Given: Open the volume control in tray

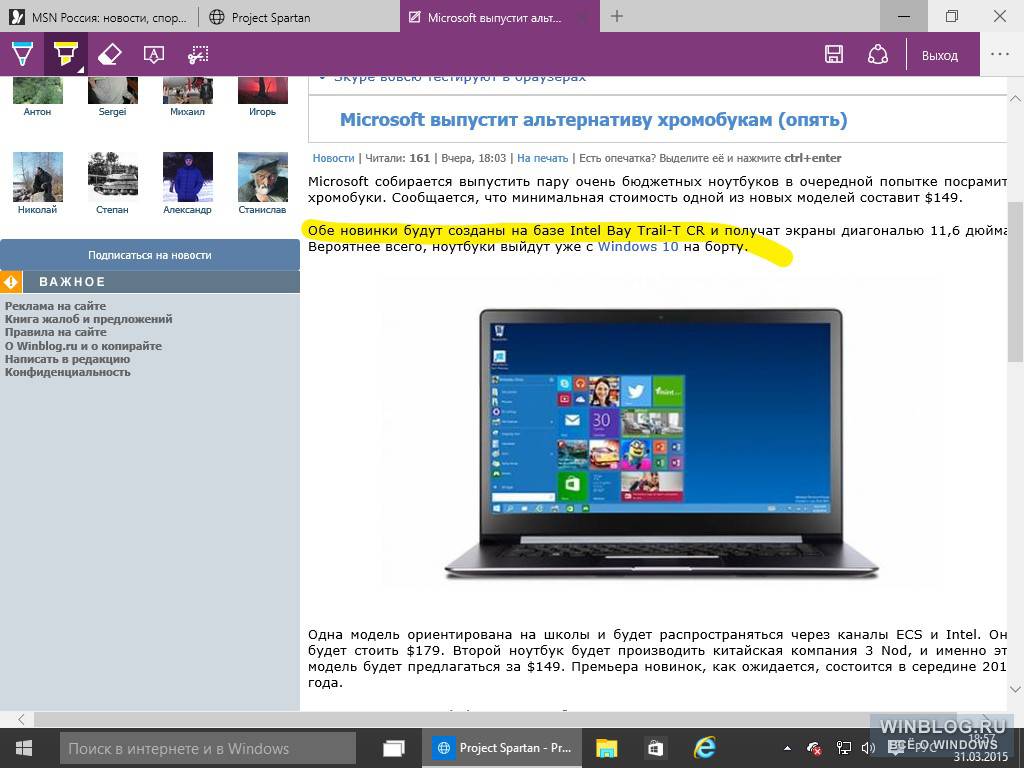Looking at the screenshot, I should pos(868,748).
